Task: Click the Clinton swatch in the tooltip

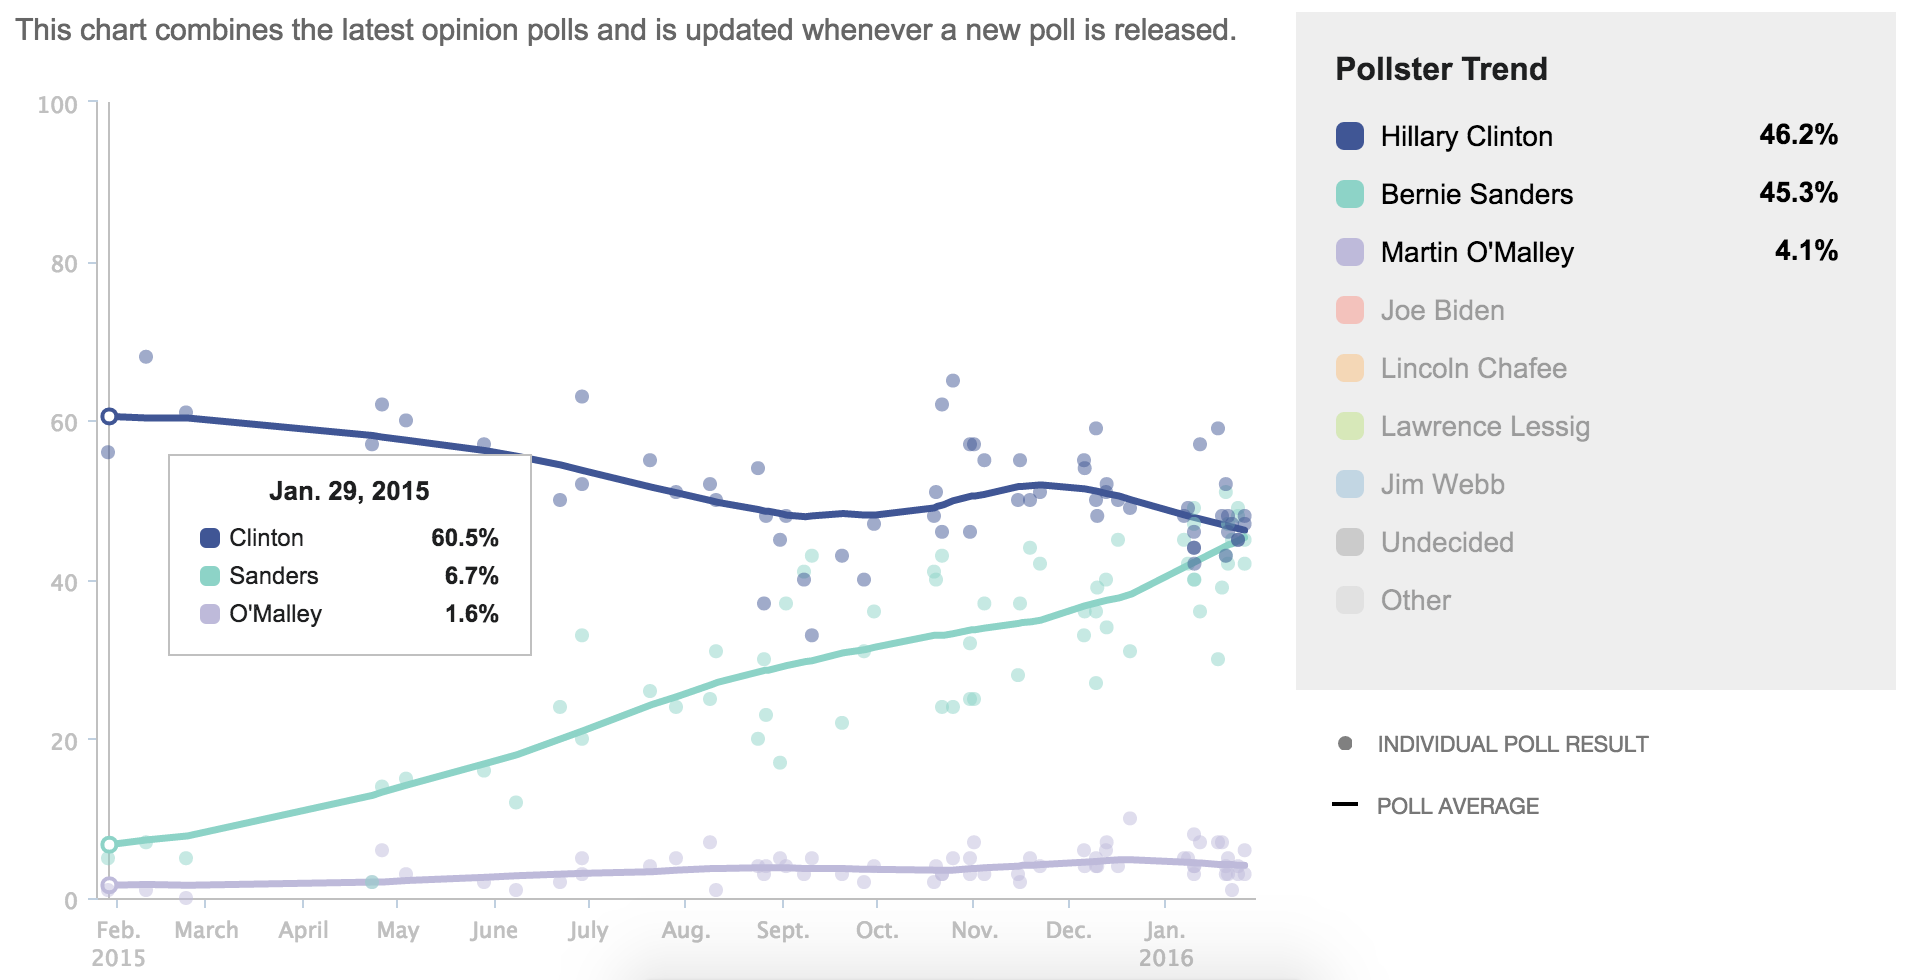Action: [210, 538]
